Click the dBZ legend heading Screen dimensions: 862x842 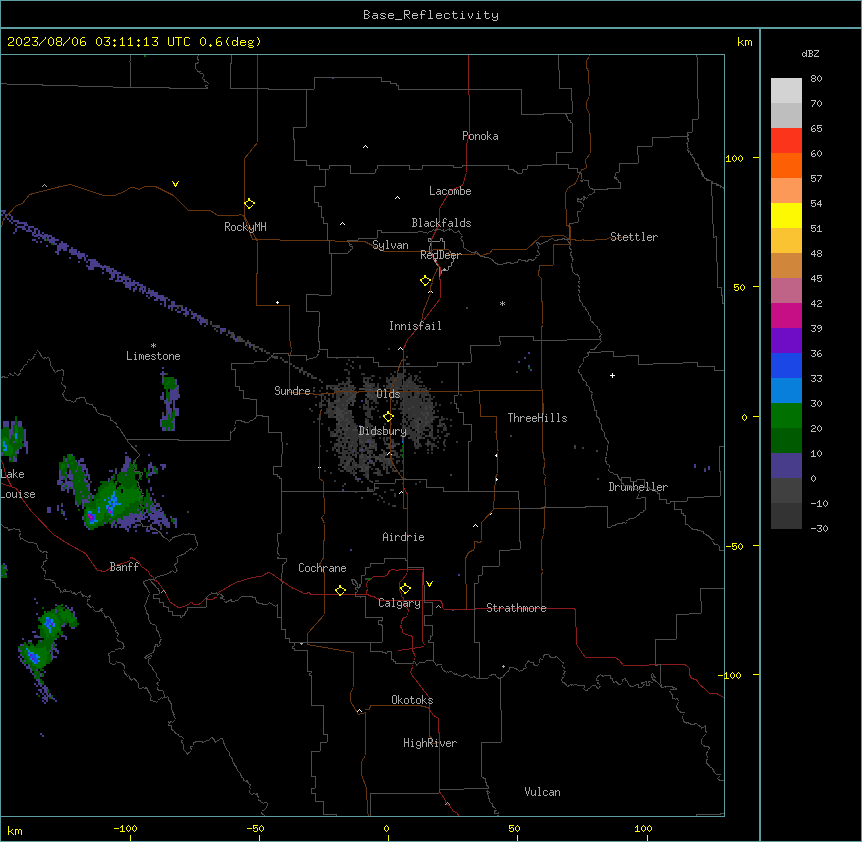[x=810, y=53]
